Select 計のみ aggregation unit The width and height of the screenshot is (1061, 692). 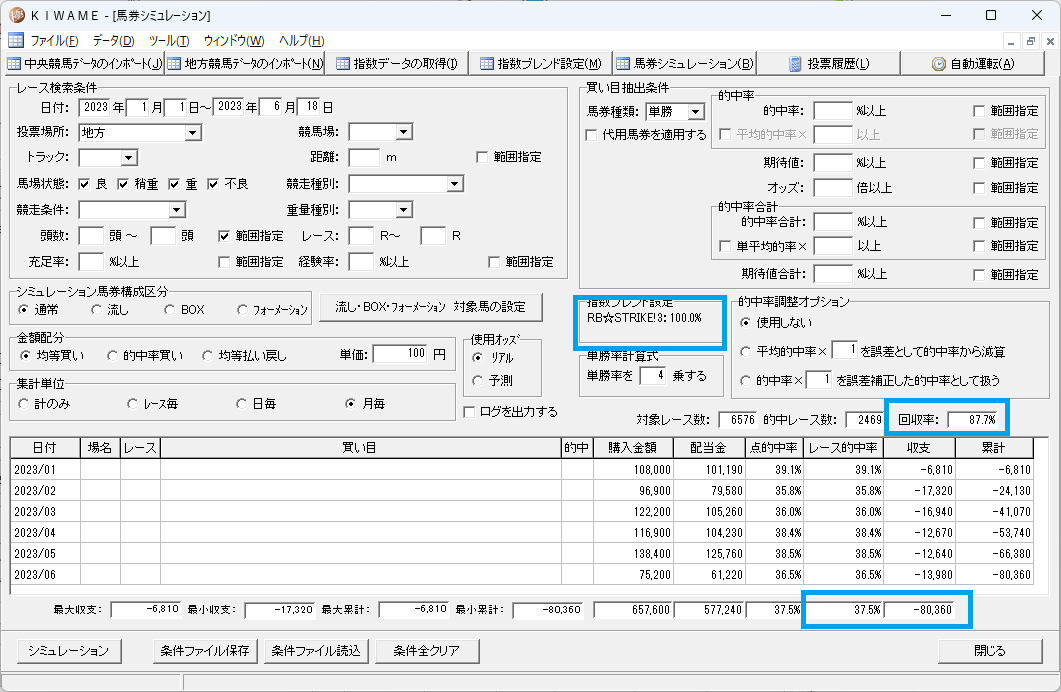24,403
